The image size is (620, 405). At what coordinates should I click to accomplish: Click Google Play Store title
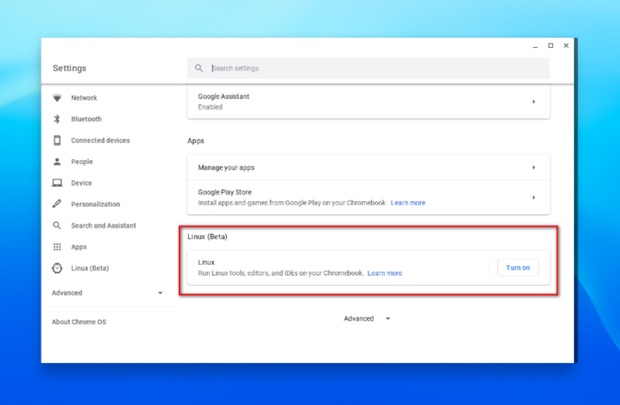(225, 192)
